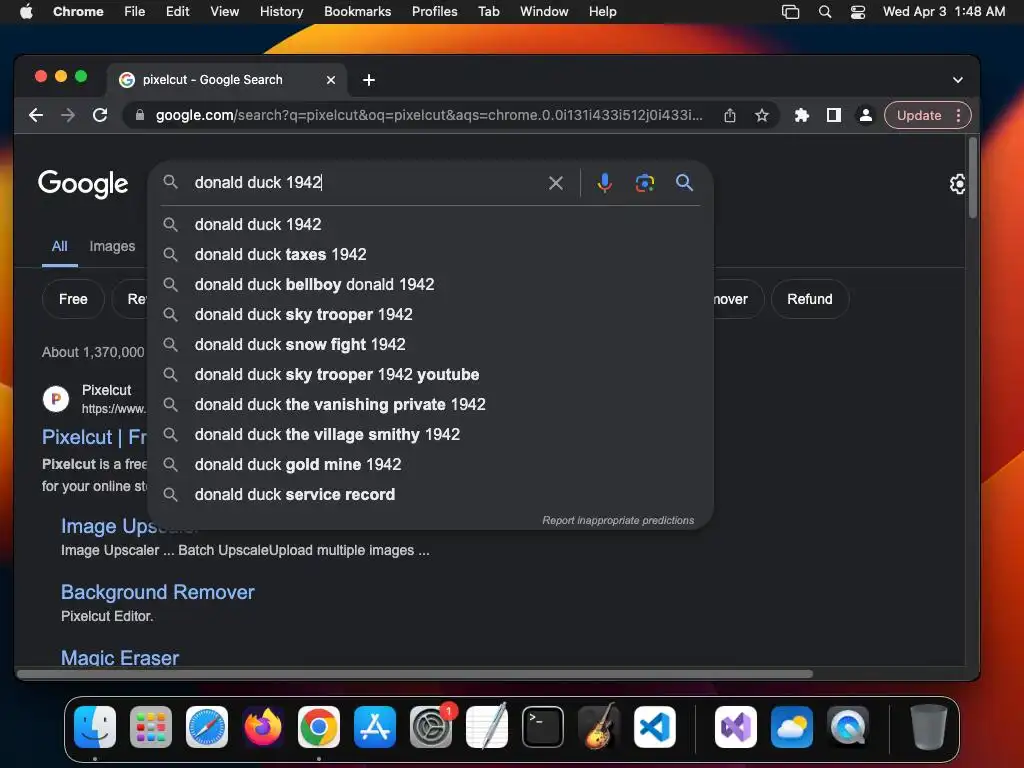Click the blue search magnifier button
Image resolution: width=1024 pixels, height=768 pixels.
click(x=684, y=182)
